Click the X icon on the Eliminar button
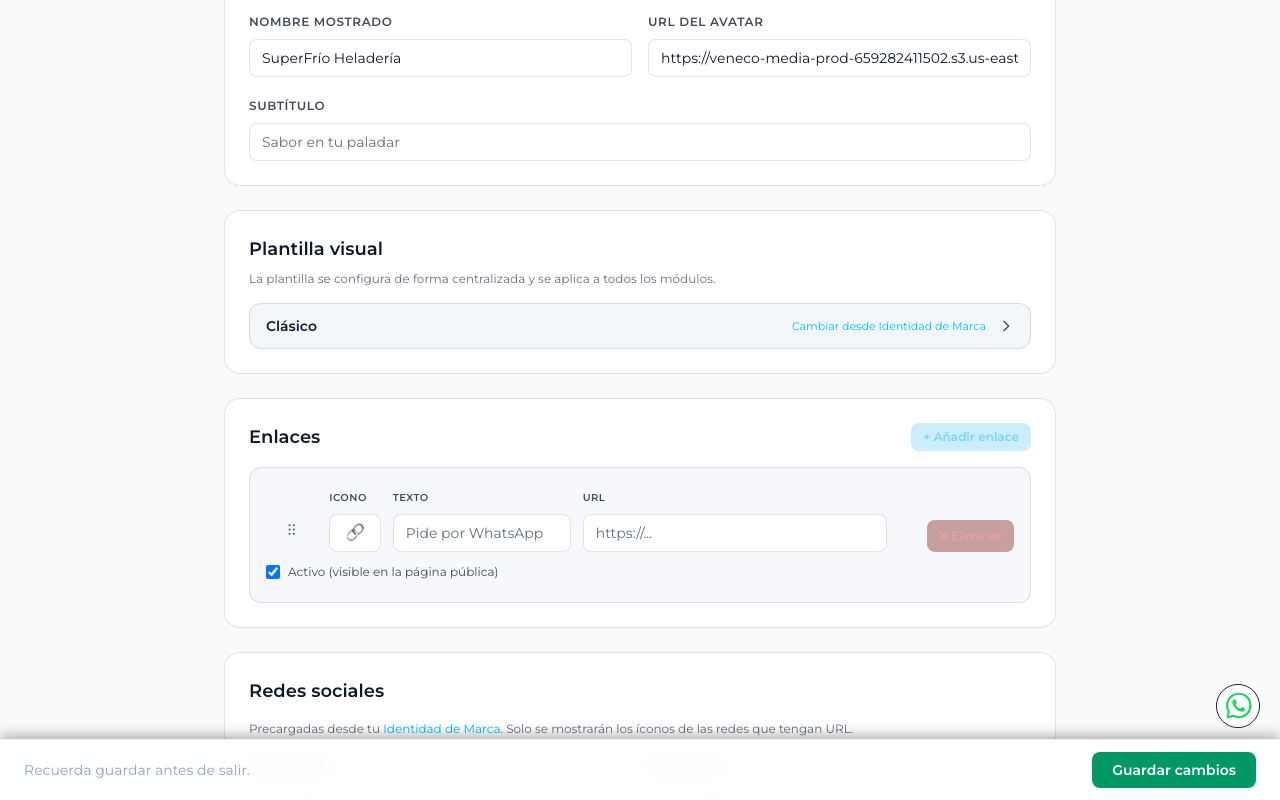 (943, 536)
